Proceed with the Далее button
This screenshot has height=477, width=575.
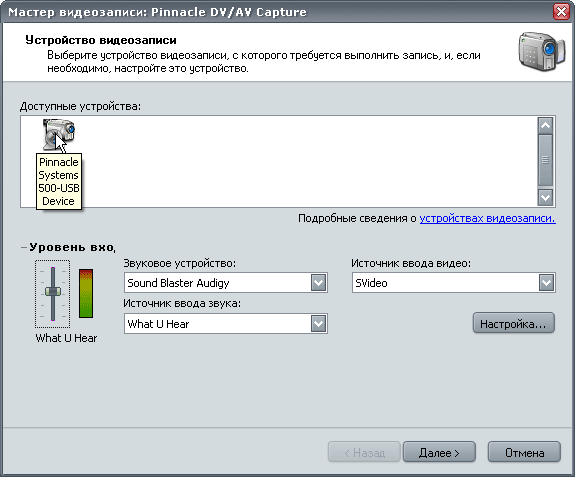[x=439, y=452]
